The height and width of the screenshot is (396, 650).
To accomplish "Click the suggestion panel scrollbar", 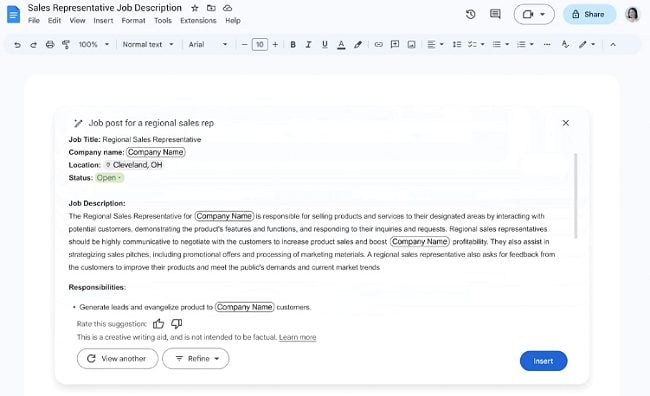I will tap(575, 196).
